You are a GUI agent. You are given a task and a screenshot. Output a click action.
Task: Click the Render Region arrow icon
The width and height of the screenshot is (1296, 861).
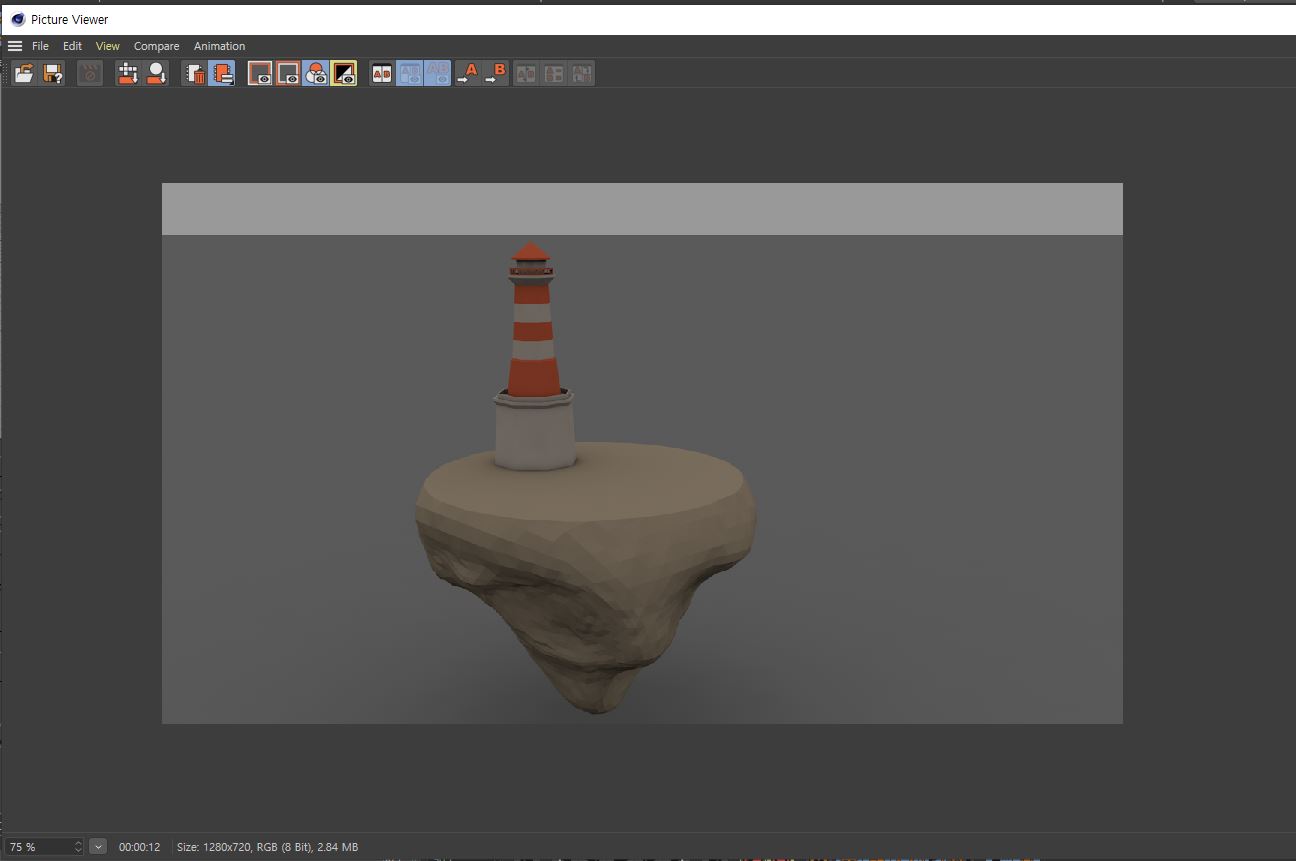128,73
